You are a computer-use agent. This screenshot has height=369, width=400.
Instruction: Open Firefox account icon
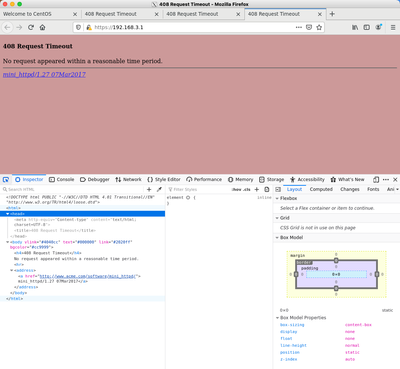[378, 27]
